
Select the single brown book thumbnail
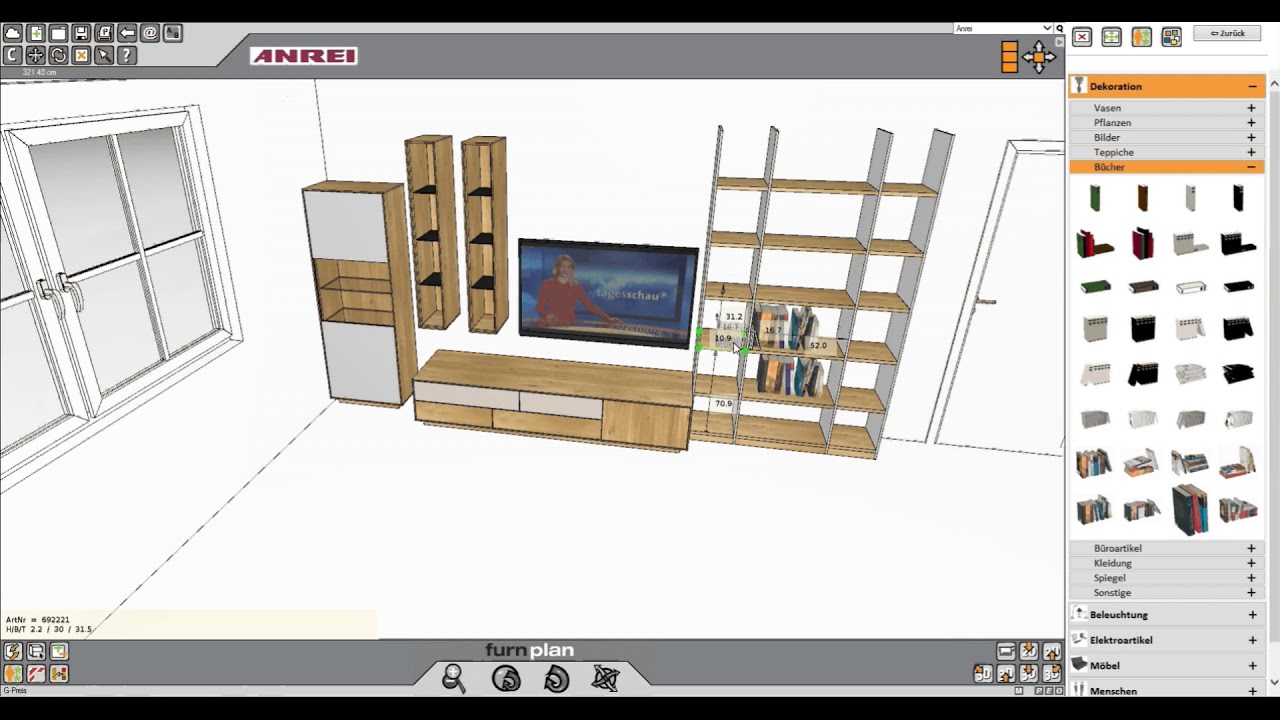click(x=1143, y=198)
